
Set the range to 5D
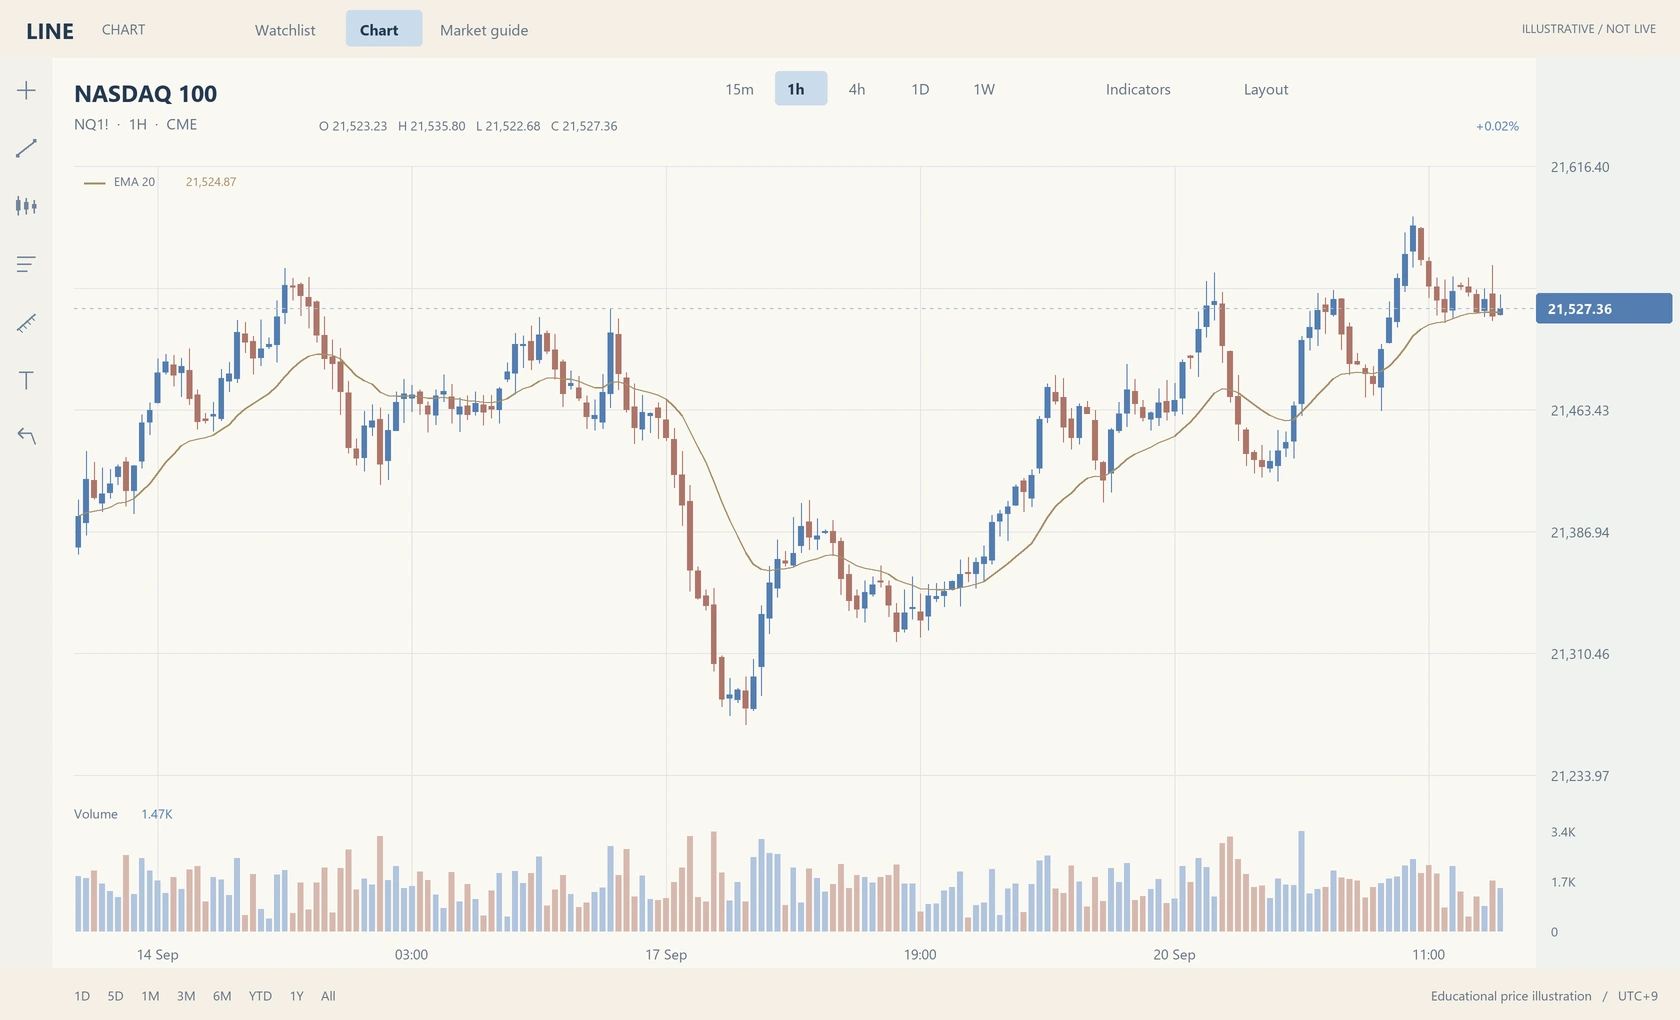coord(115,996)
